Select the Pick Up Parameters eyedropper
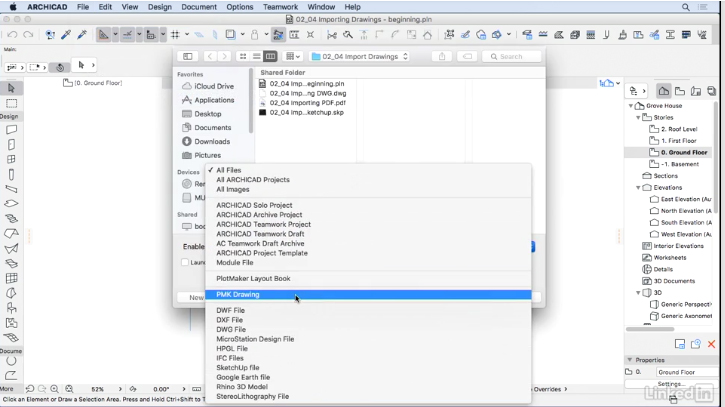 pos(66,35)
